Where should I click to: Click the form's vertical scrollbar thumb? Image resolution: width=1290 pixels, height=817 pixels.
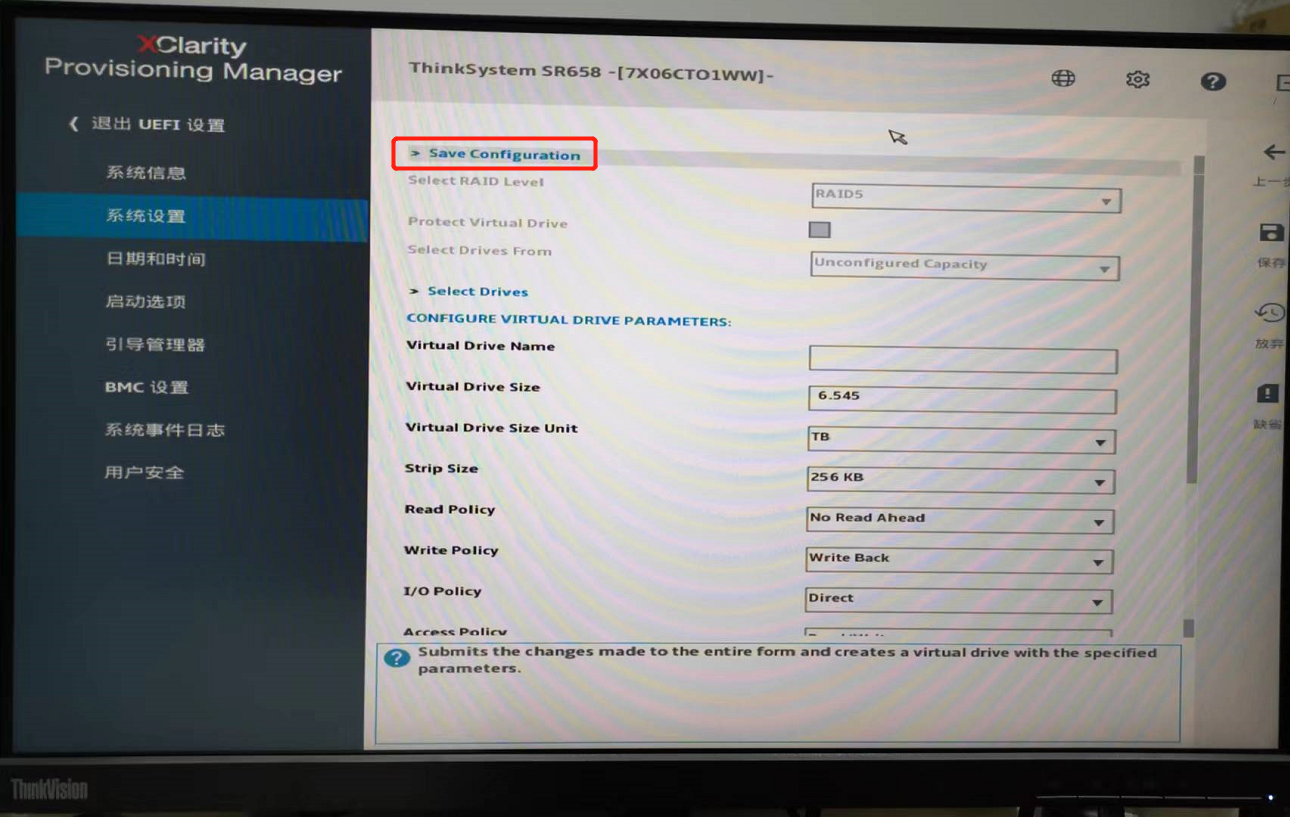pyautogui.click(x=1196, y=320)
